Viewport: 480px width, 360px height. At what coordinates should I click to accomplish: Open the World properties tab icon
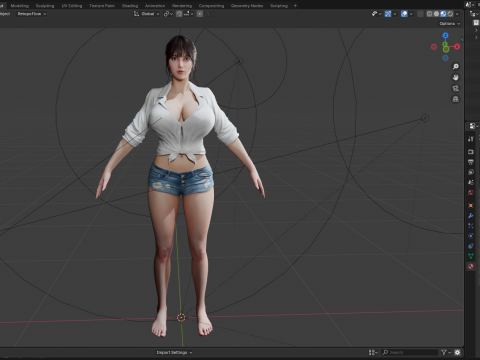[x=471, y=192]
